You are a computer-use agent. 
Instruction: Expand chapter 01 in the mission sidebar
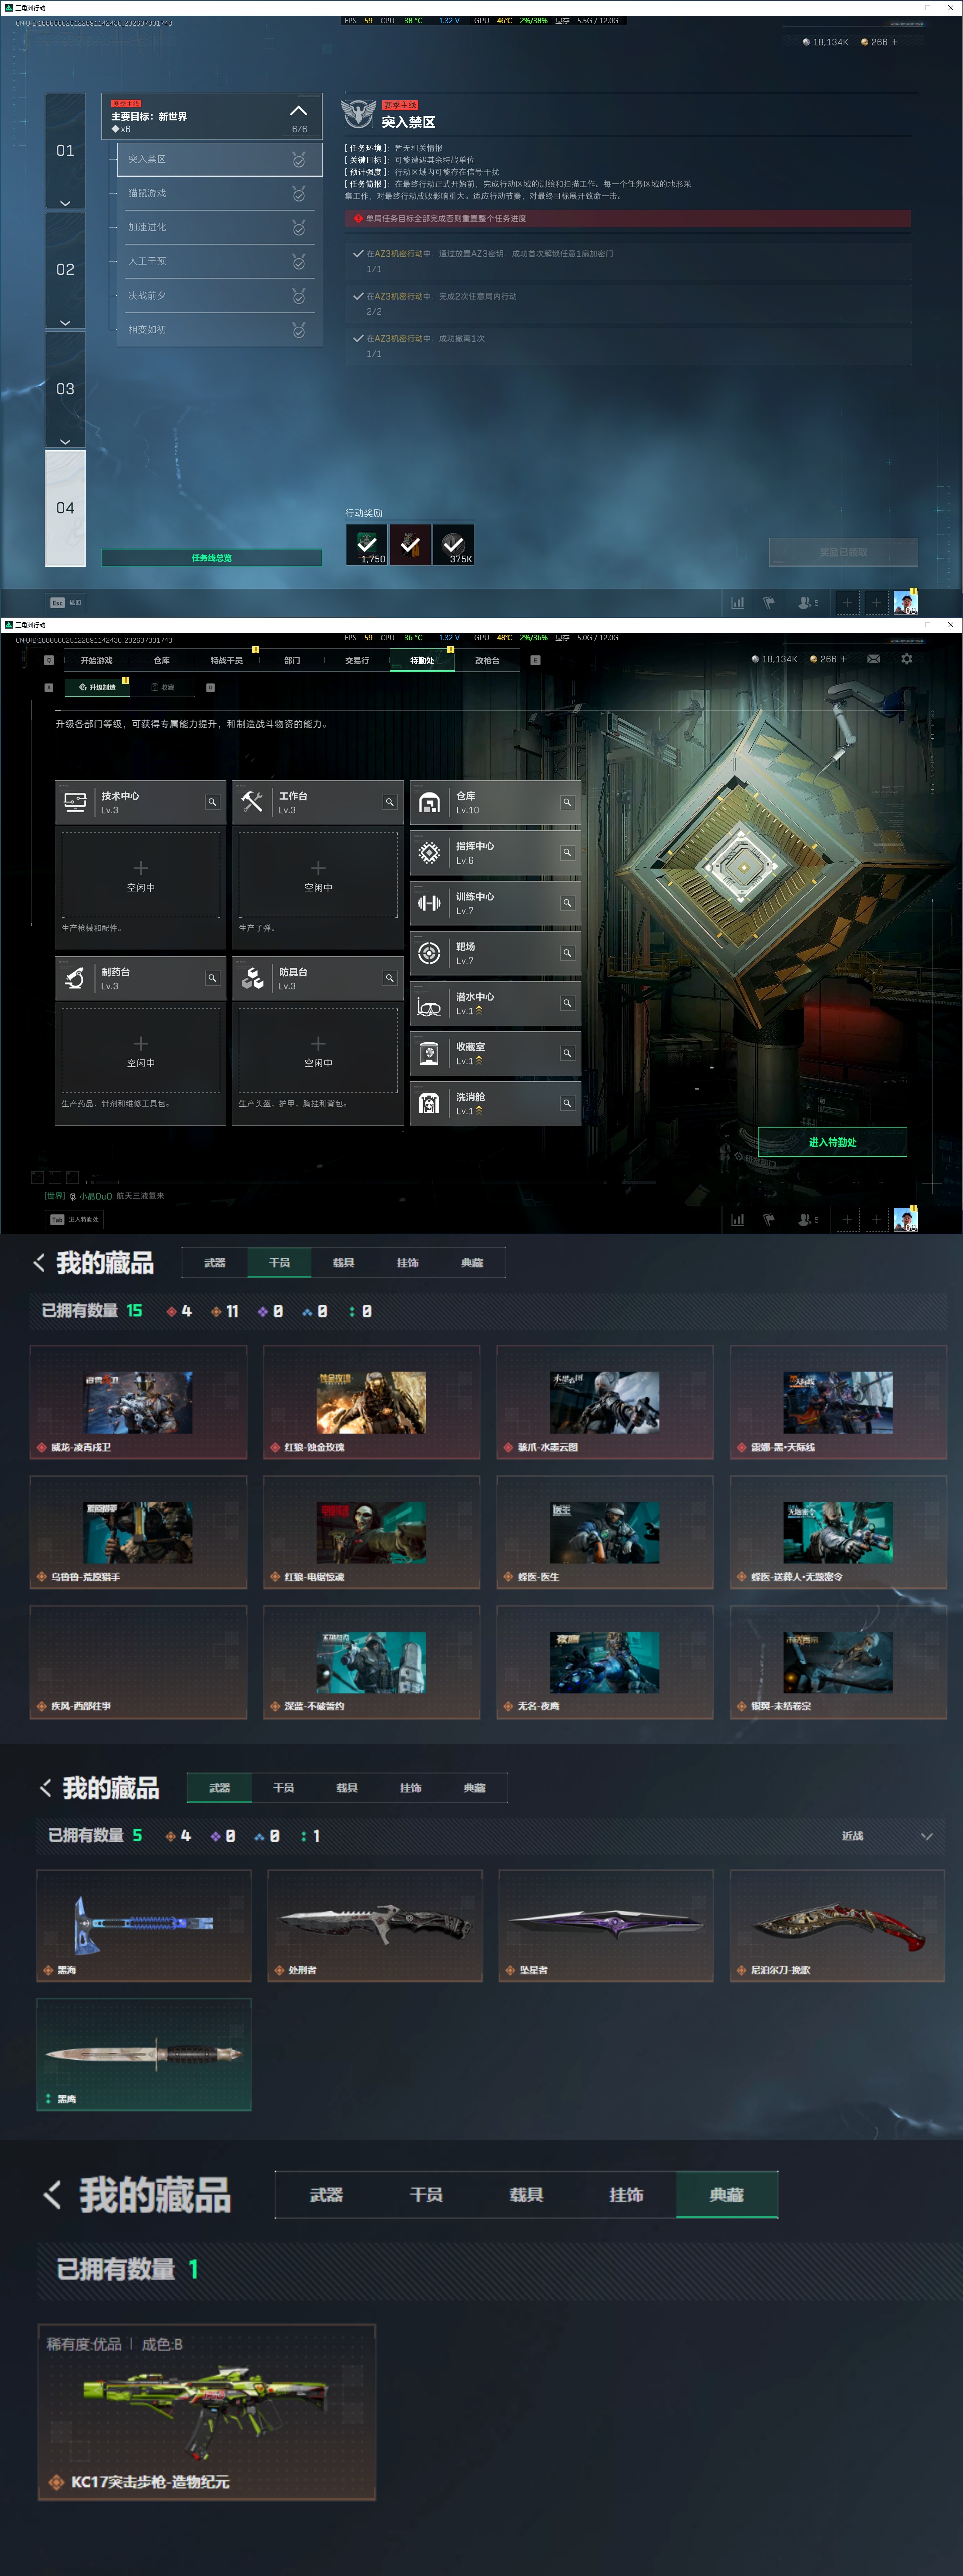tap(65, 152)
